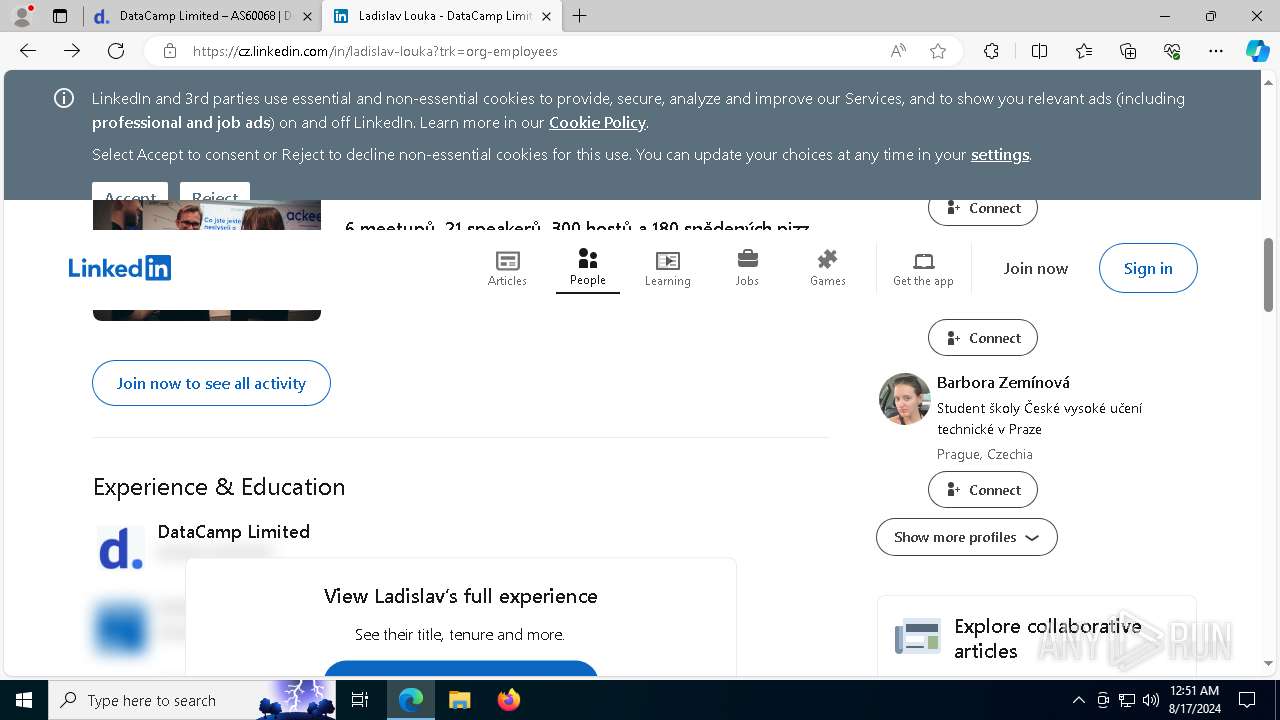The height and width of the screenshot is (720, 1280).
Task: Toggle Split screen icon in toolbar
Action: 1039,51
